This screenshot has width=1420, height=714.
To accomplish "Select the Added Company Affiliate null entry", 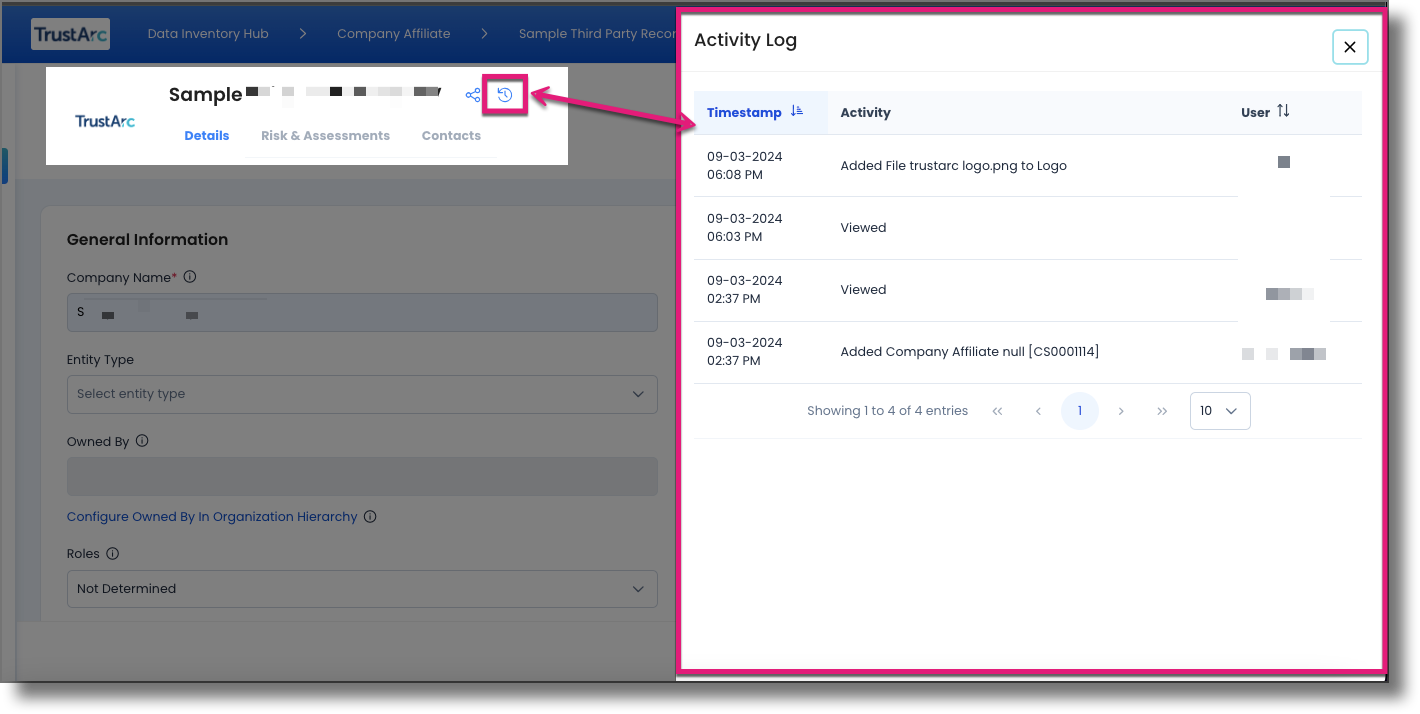I will click(x=1028, y=352).
